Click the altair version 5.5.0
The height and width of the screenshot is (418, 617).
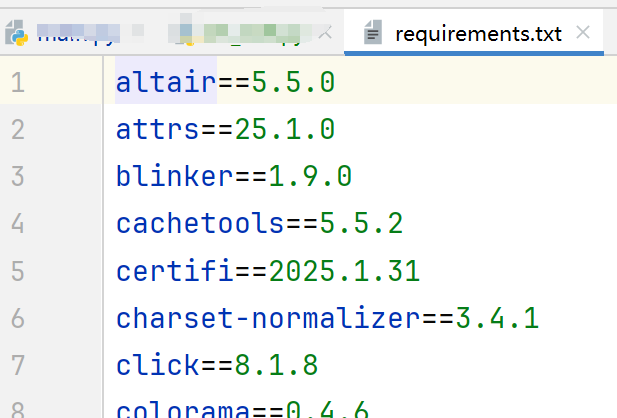(x=292, y=82)
